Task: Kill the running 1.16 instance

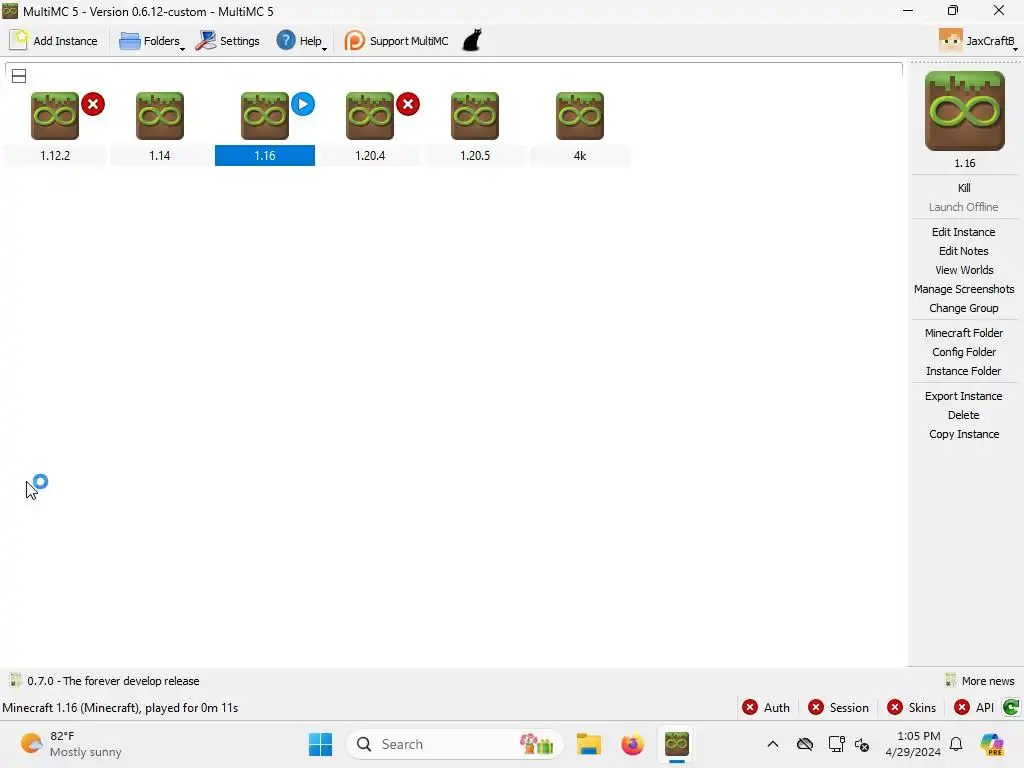Action: [x=964, y=188]
